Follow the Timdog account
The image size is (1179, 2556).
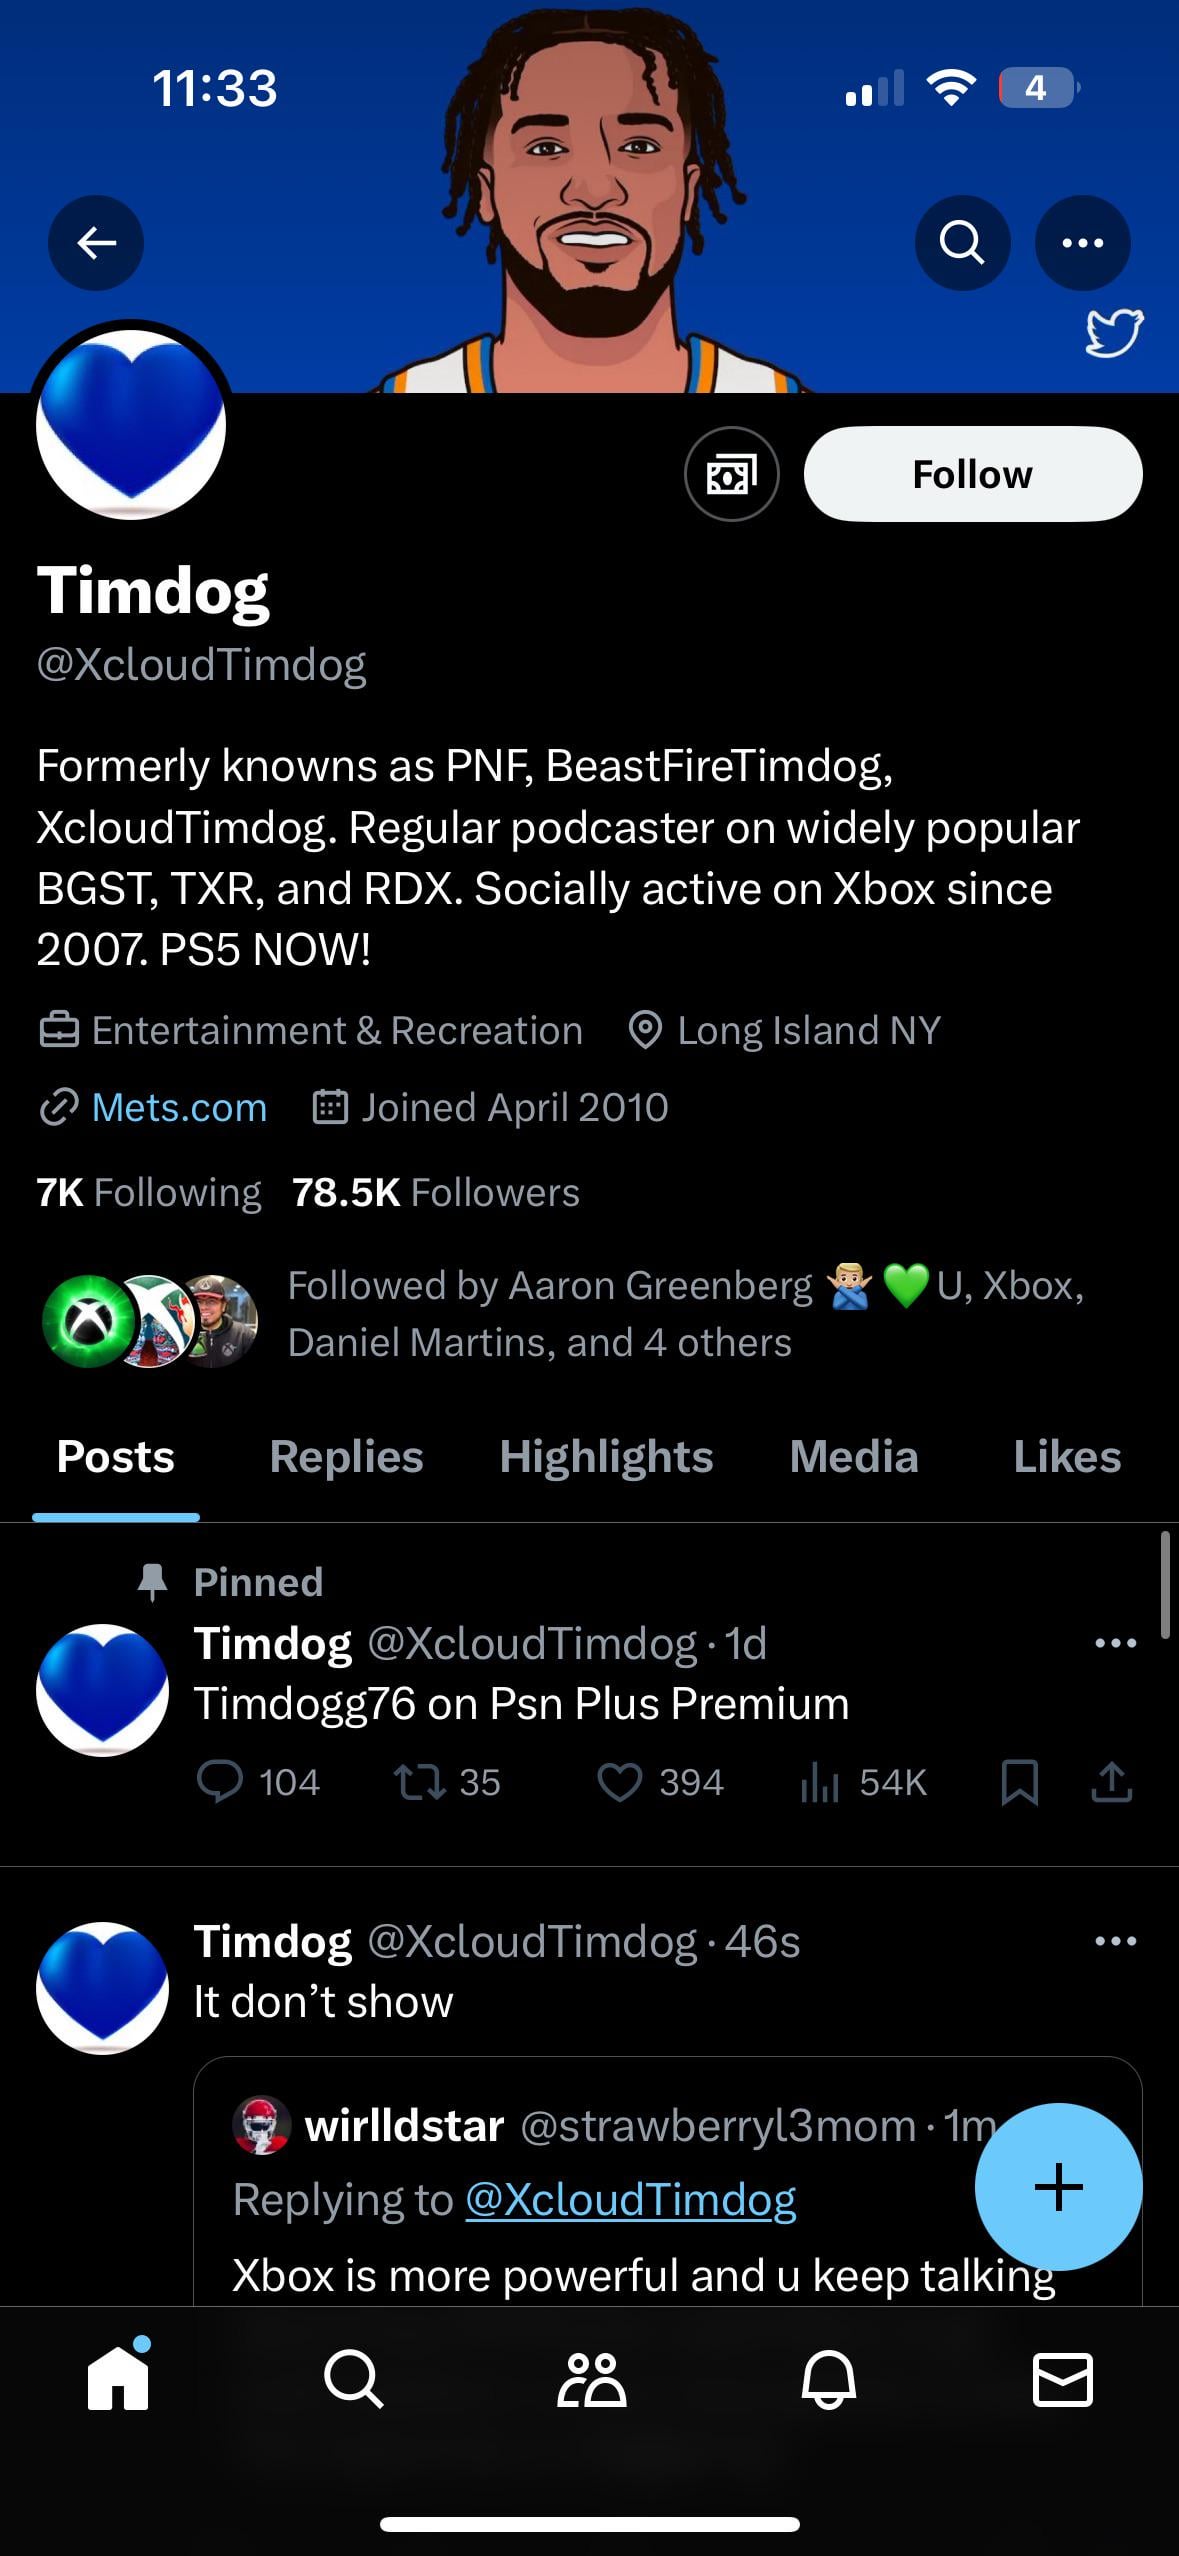click(x=972, y=474)
